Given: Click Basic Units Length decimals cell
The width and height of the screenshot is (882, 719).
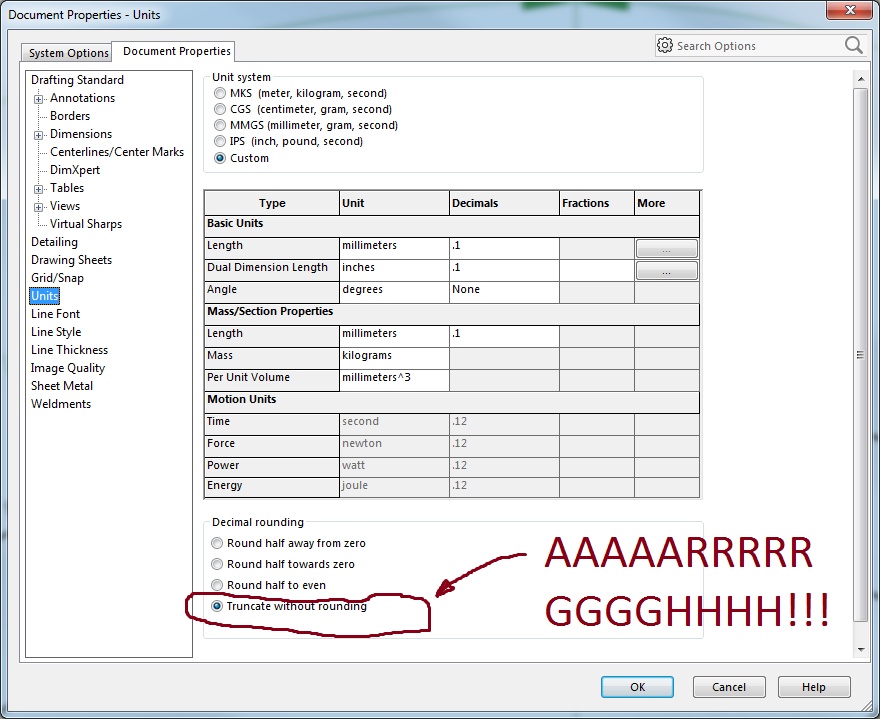Looking at the screenshot, I should point(504,248).
